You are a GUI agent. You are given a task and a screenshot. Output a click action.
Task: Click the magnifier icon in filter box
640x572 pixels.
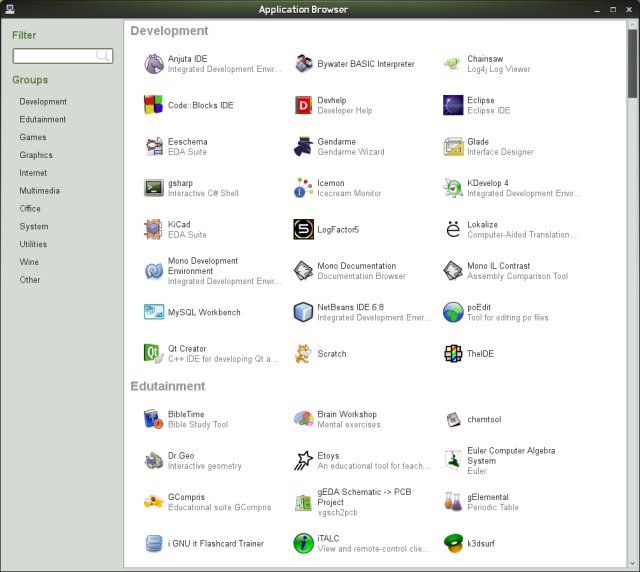point(102,56)
